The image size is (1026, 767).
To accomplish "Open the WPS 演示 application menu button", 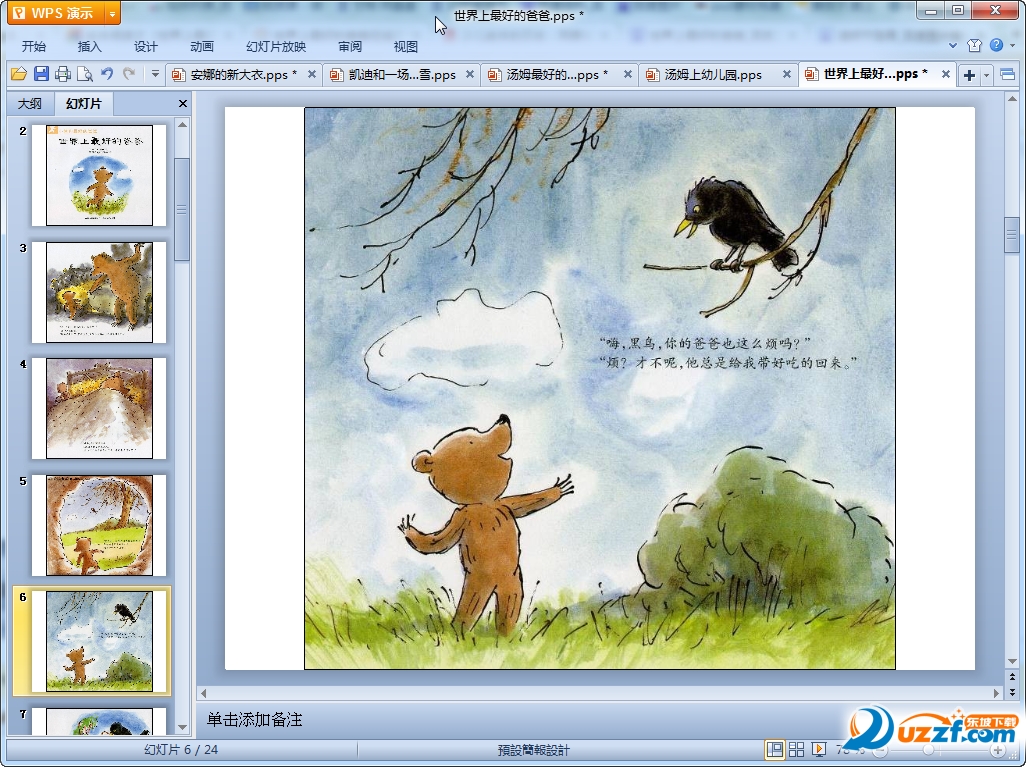I will [56, 13].
